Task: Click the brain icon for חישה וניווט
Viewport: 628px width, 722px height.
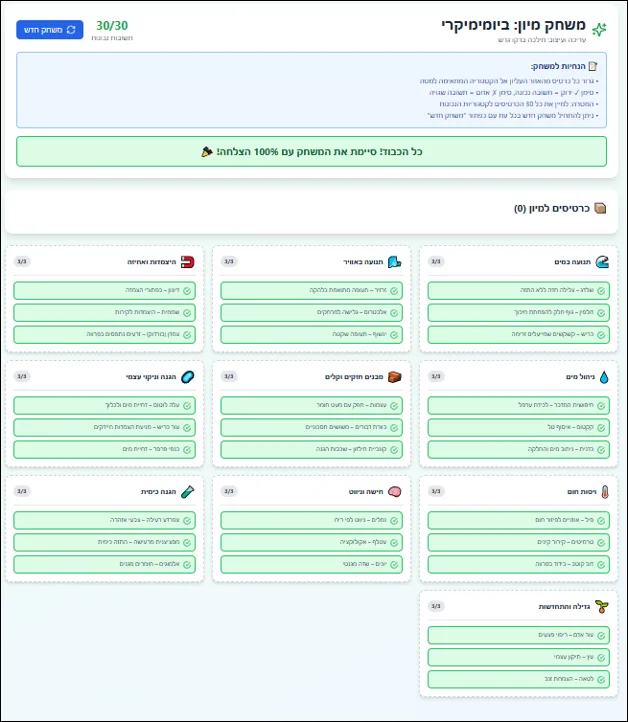Action: click(x=394, y=492)
